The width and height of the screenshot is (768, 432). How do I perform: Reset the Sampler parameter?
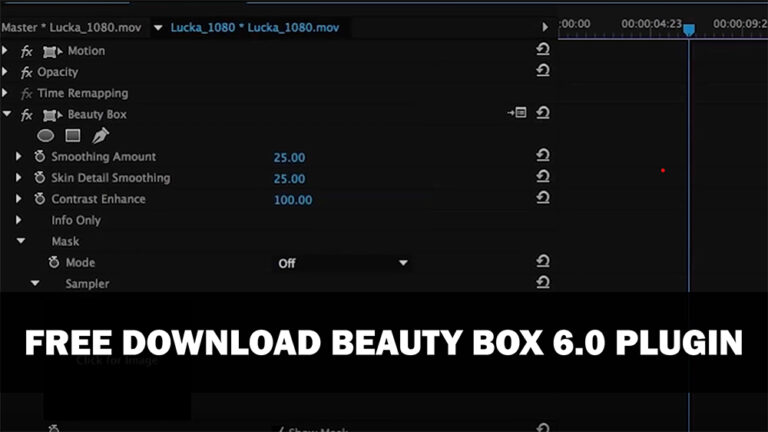543,282
